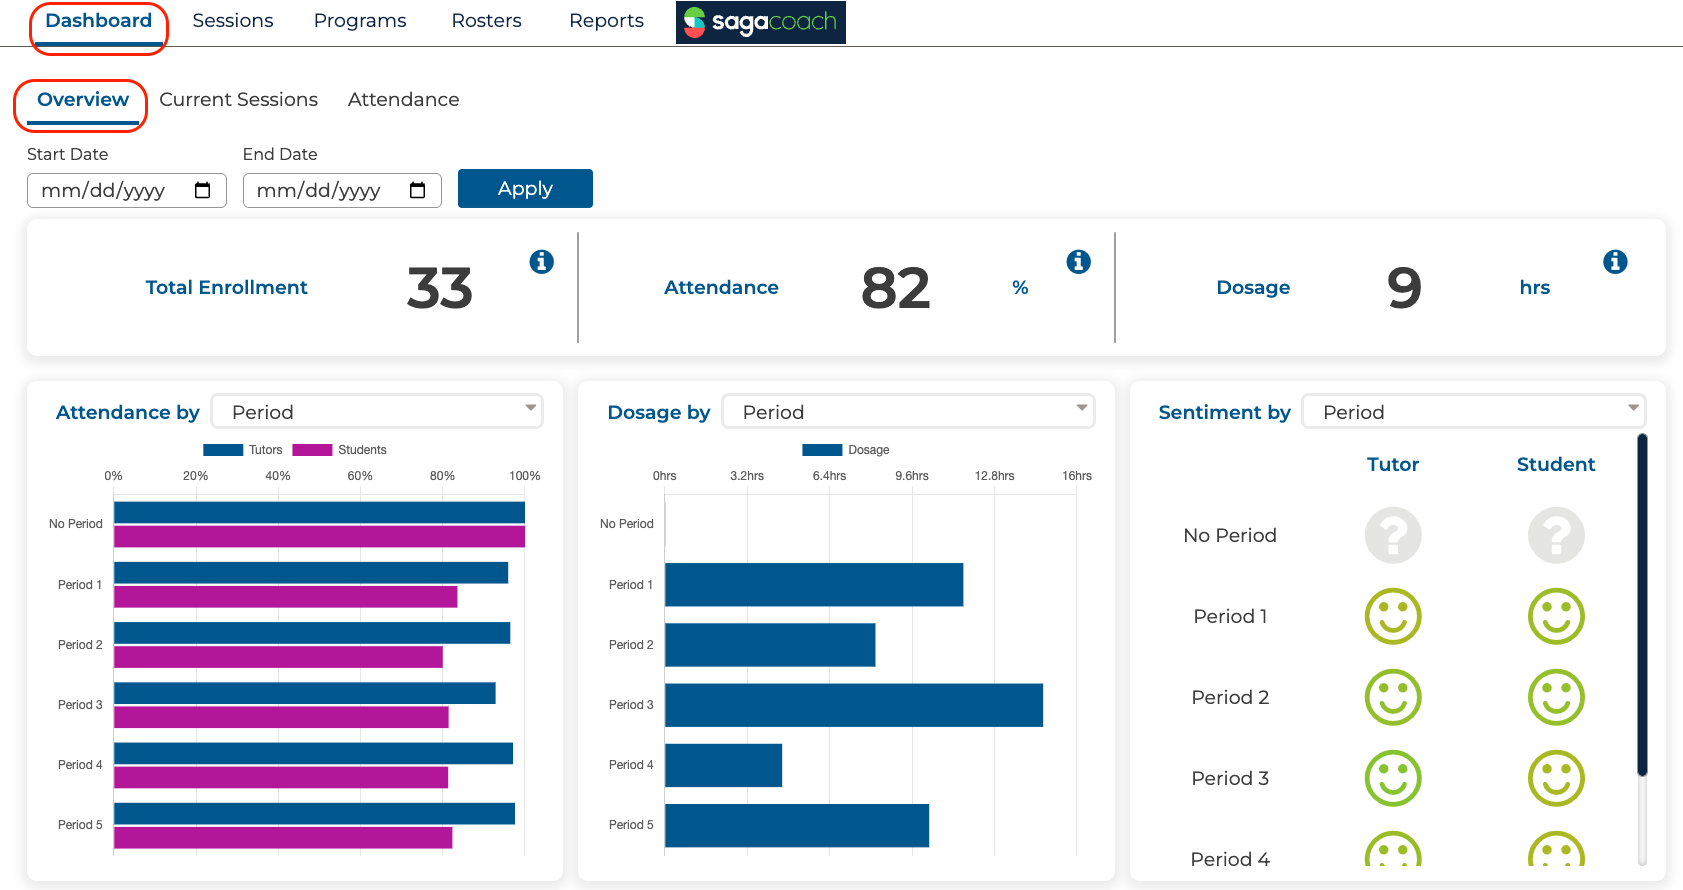
Task: Open the End Date calendar picker icon
Action: point(418,190)
